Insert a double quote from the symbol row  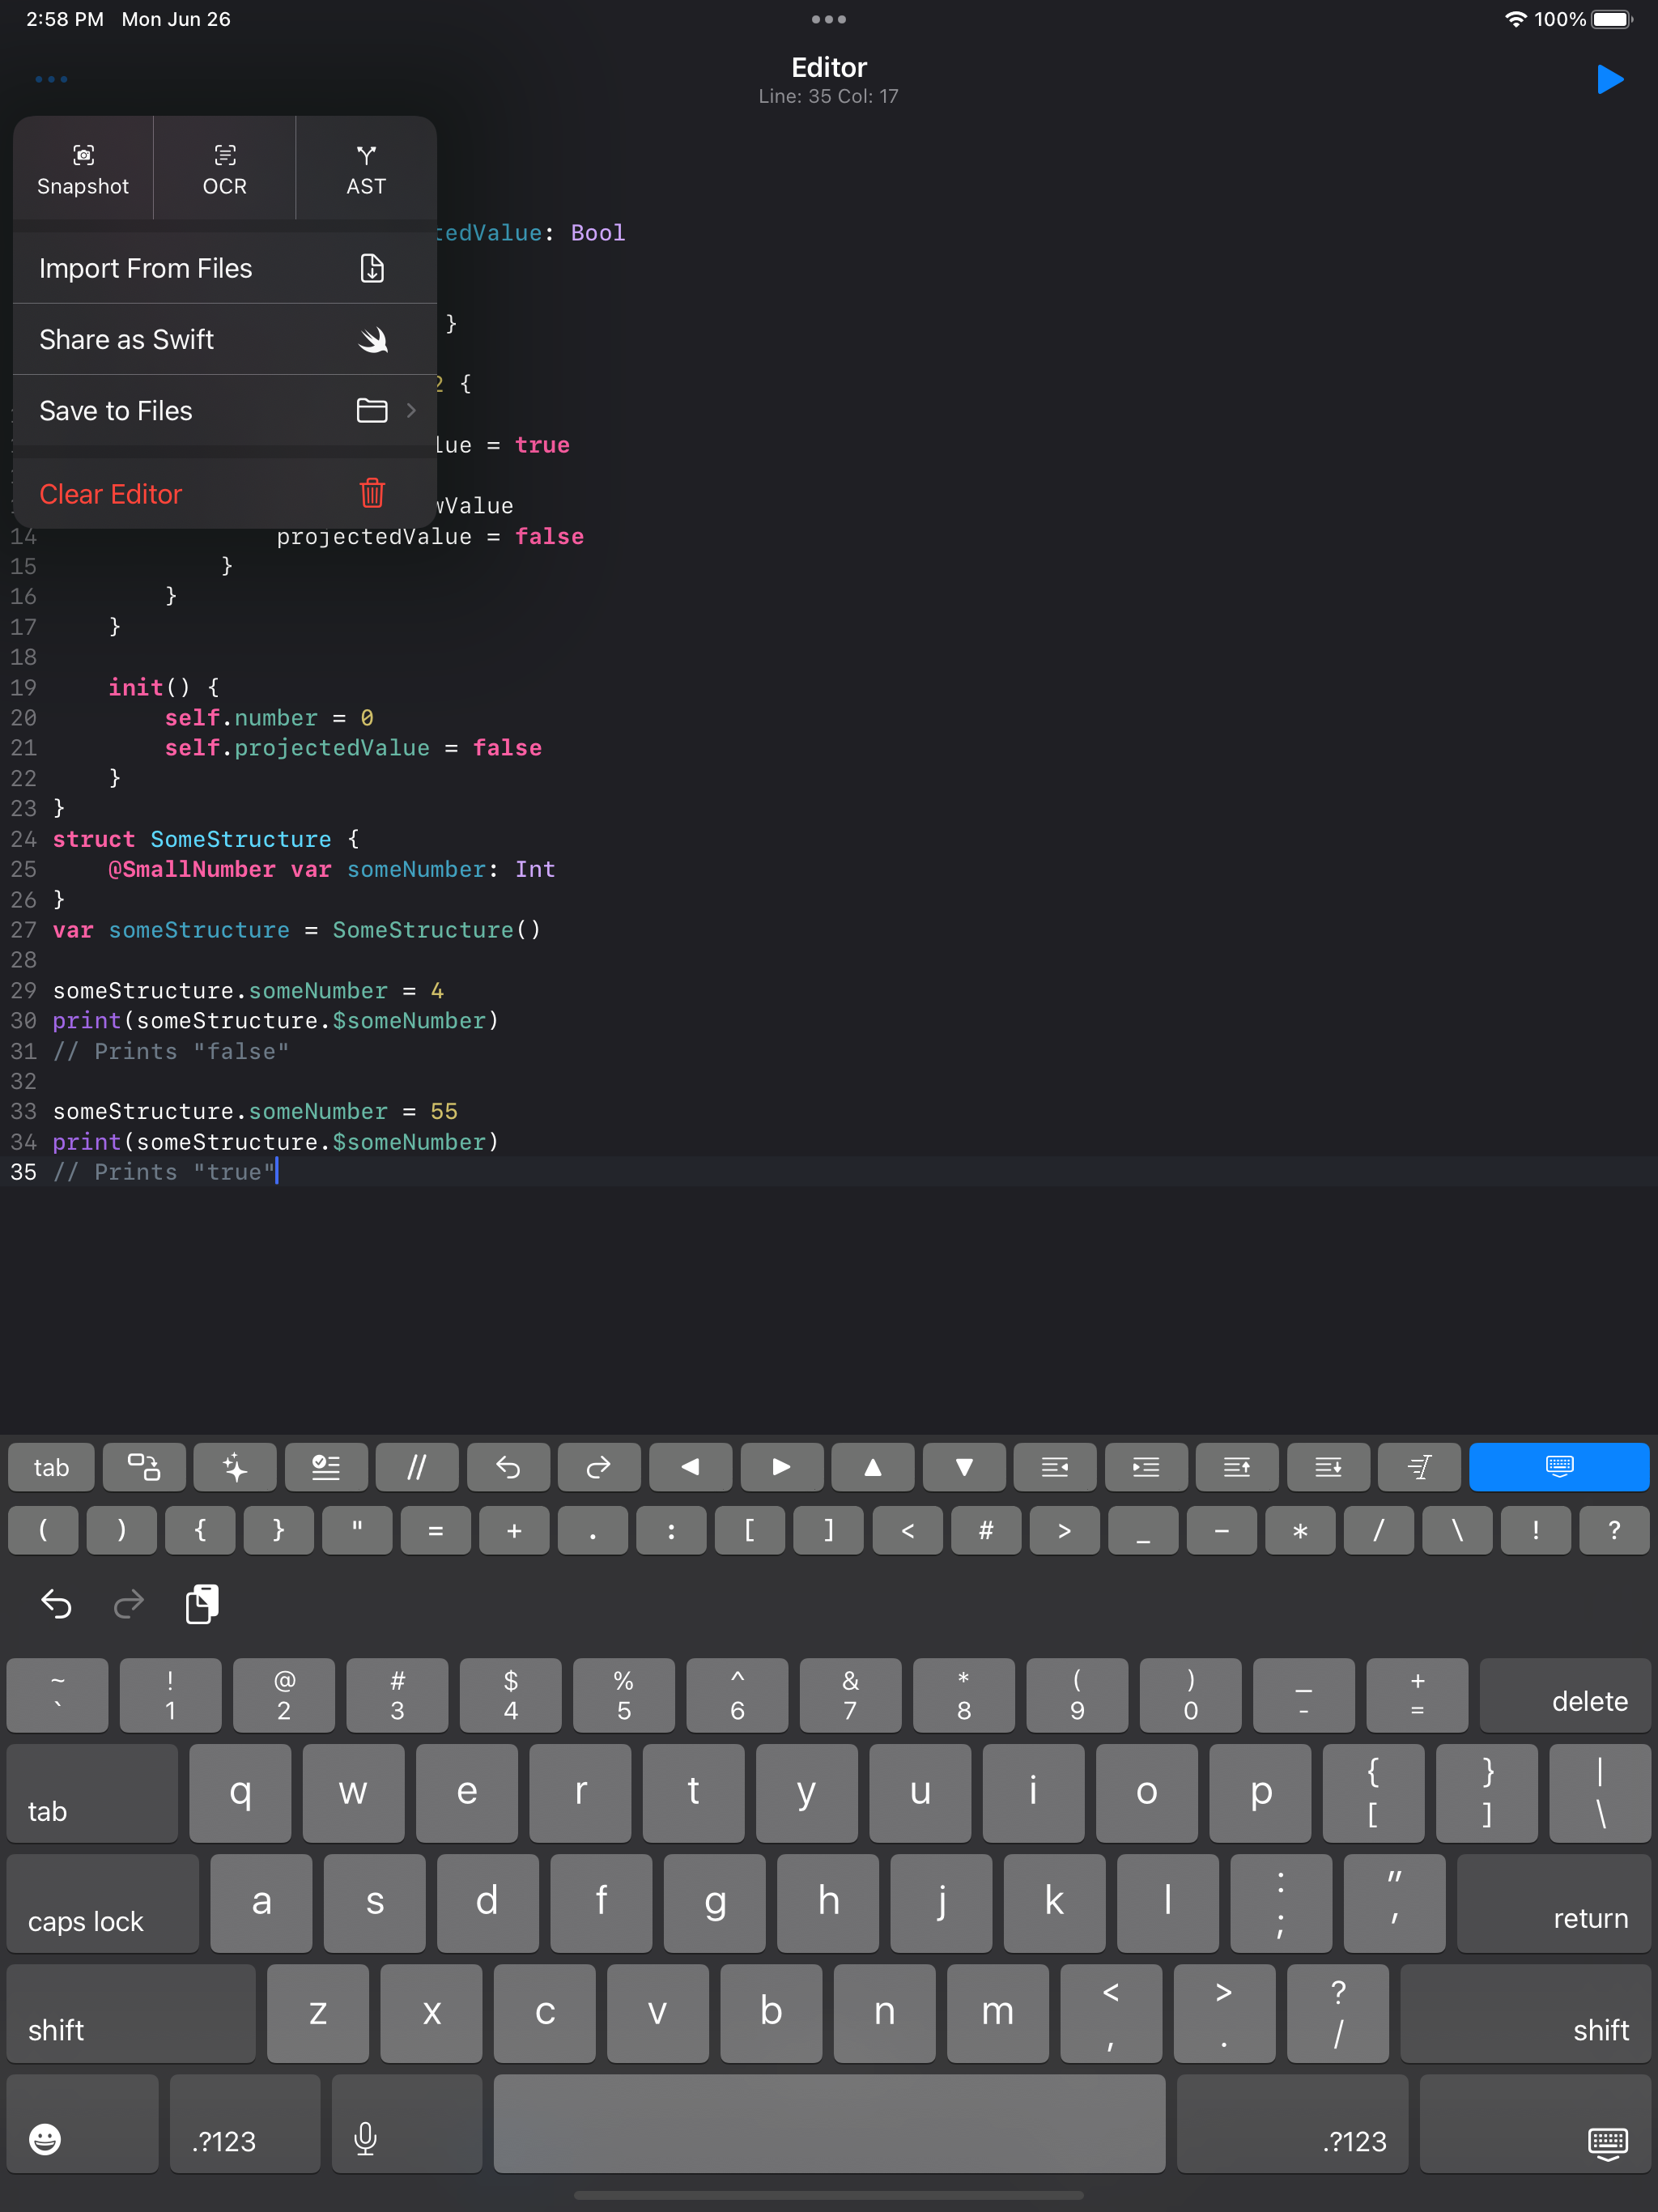(357, 1531)
